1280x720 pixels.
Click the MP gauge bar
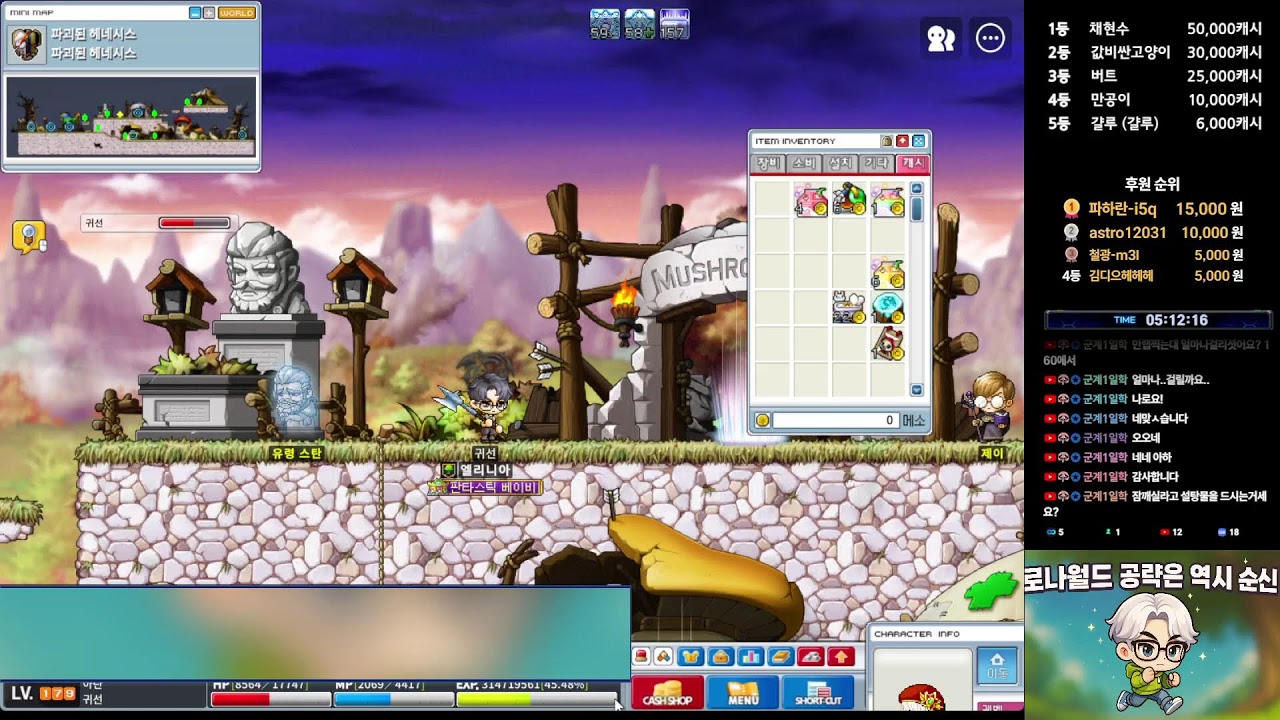pos(393,700)
